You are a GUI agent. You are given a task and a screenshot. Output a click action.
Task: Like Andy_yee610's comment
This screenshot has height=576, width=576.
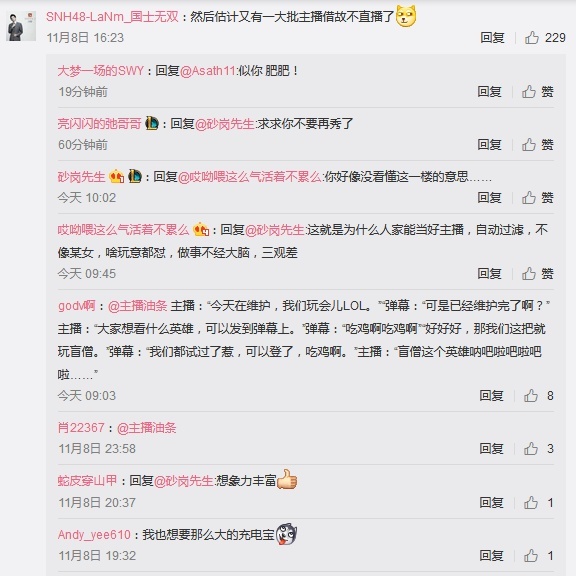click(531, 556)
